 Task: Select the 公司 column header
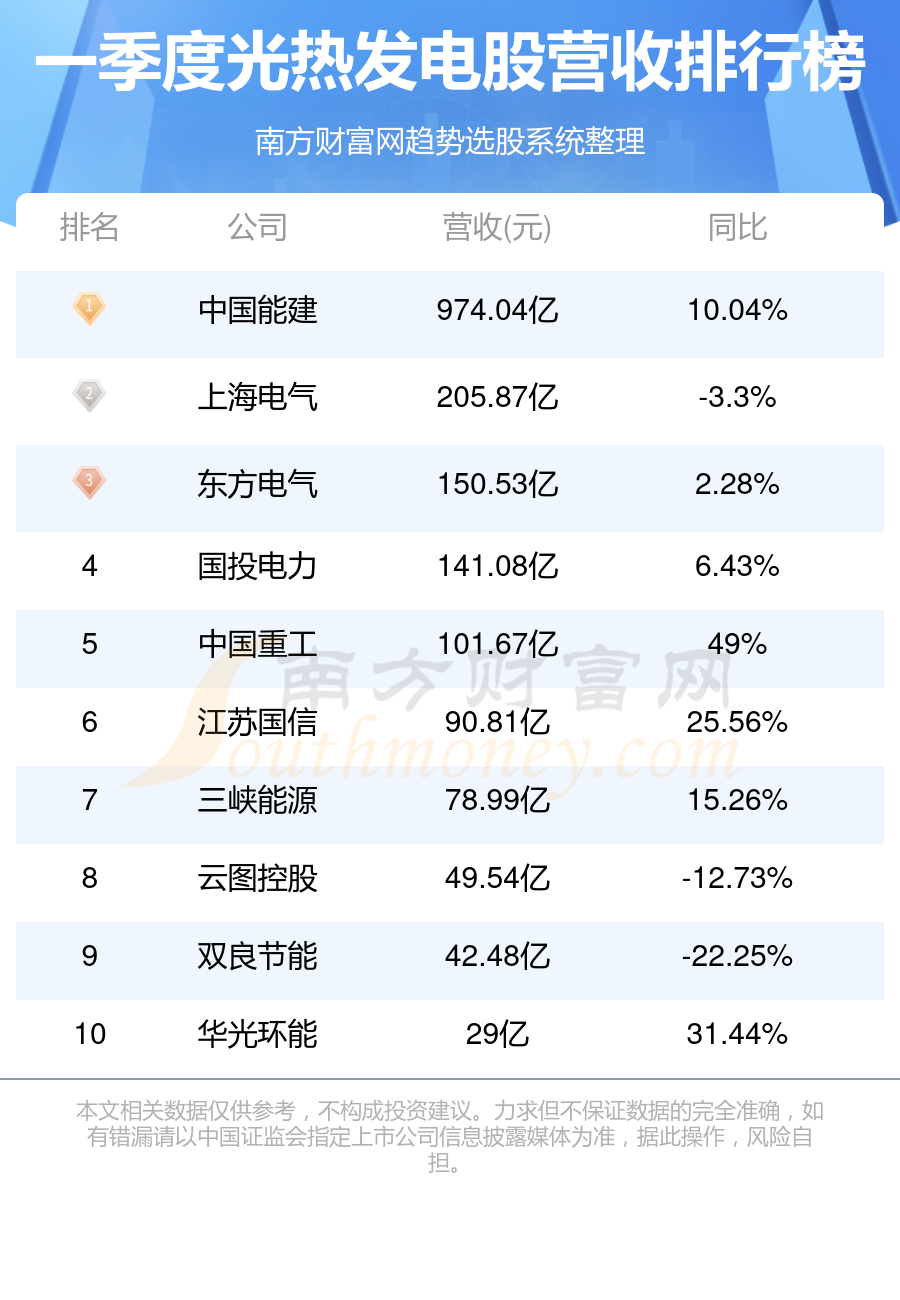click(x=258, y=228)
